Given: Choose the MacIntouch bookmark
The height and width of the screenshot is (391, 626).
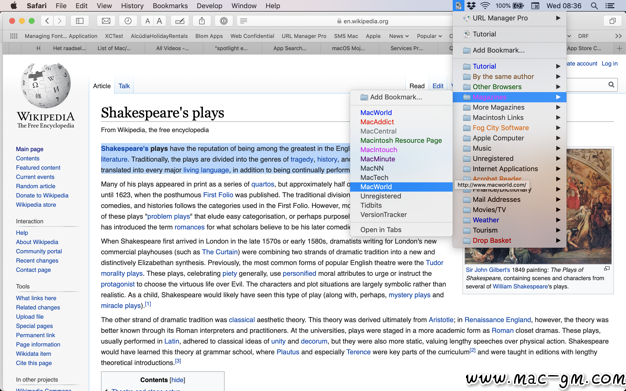Looking at the screenshot, I should point(401,149).
